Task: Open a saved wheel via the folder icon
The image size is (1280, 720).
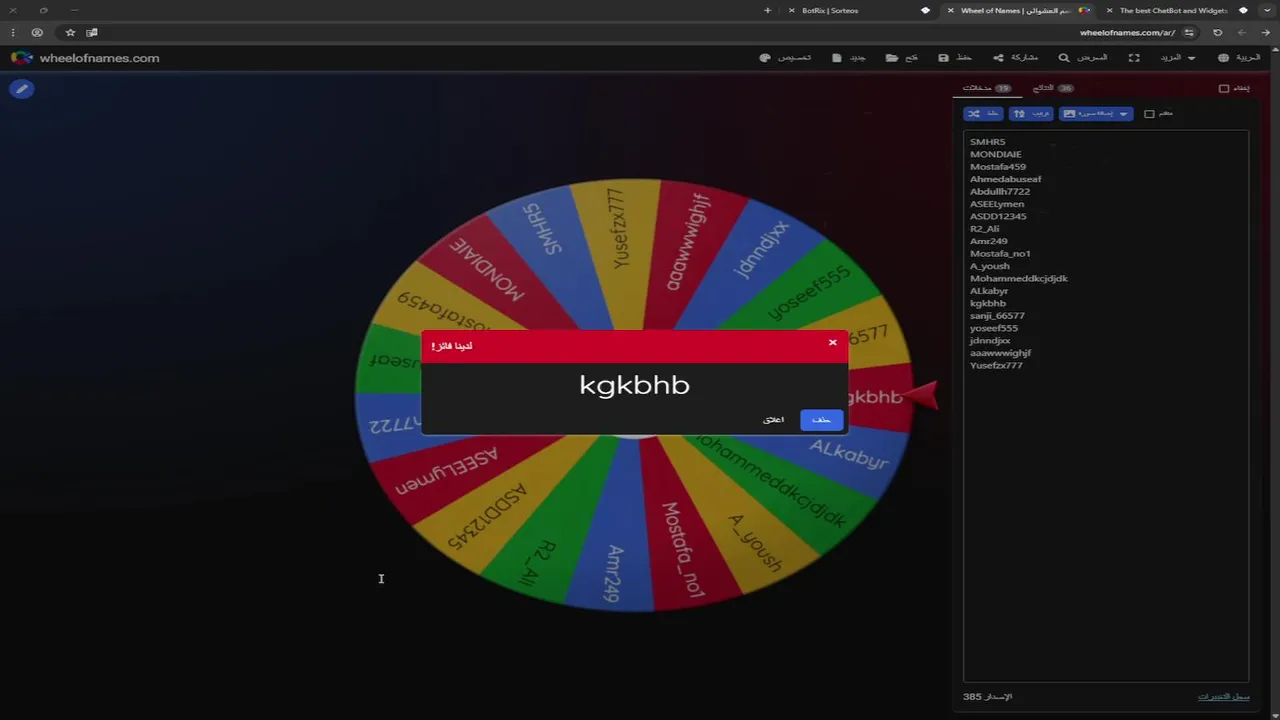Action: (902, 58)
